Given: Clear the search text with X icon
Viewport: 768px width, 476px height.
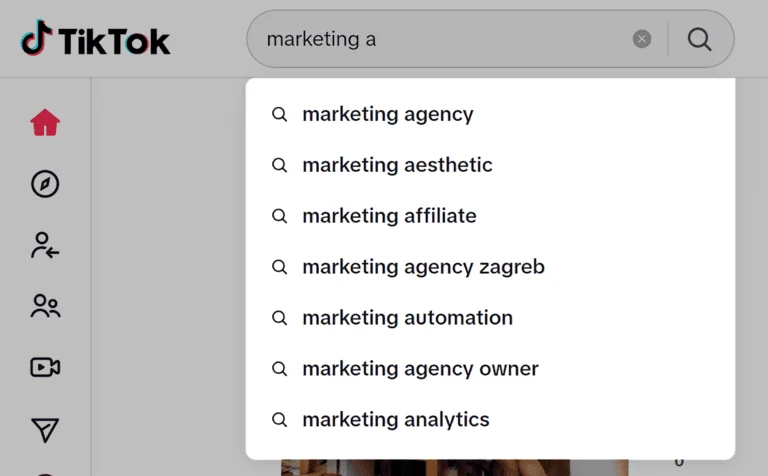Looking at the screenshot, I should (642, 39).
